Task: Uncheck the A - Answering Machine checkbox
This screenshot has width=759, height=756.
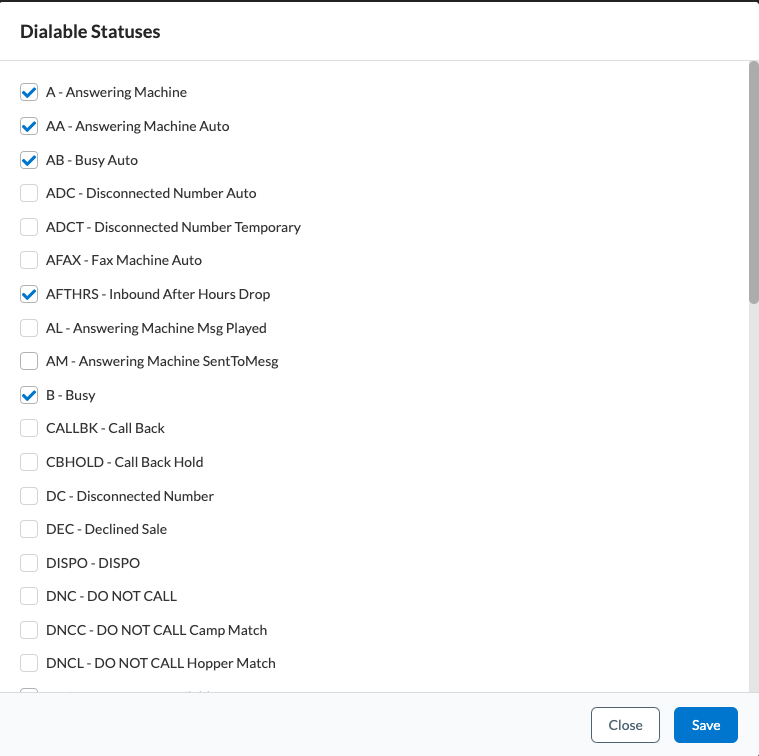Action: pos(29,92)
